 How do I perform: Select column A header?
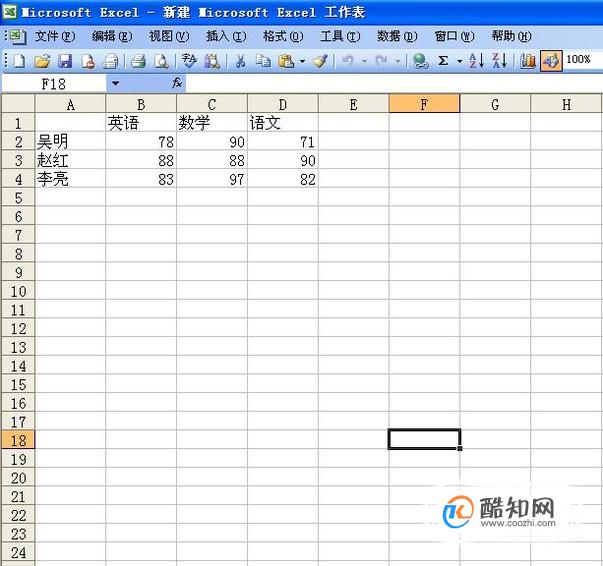point(70,104)
